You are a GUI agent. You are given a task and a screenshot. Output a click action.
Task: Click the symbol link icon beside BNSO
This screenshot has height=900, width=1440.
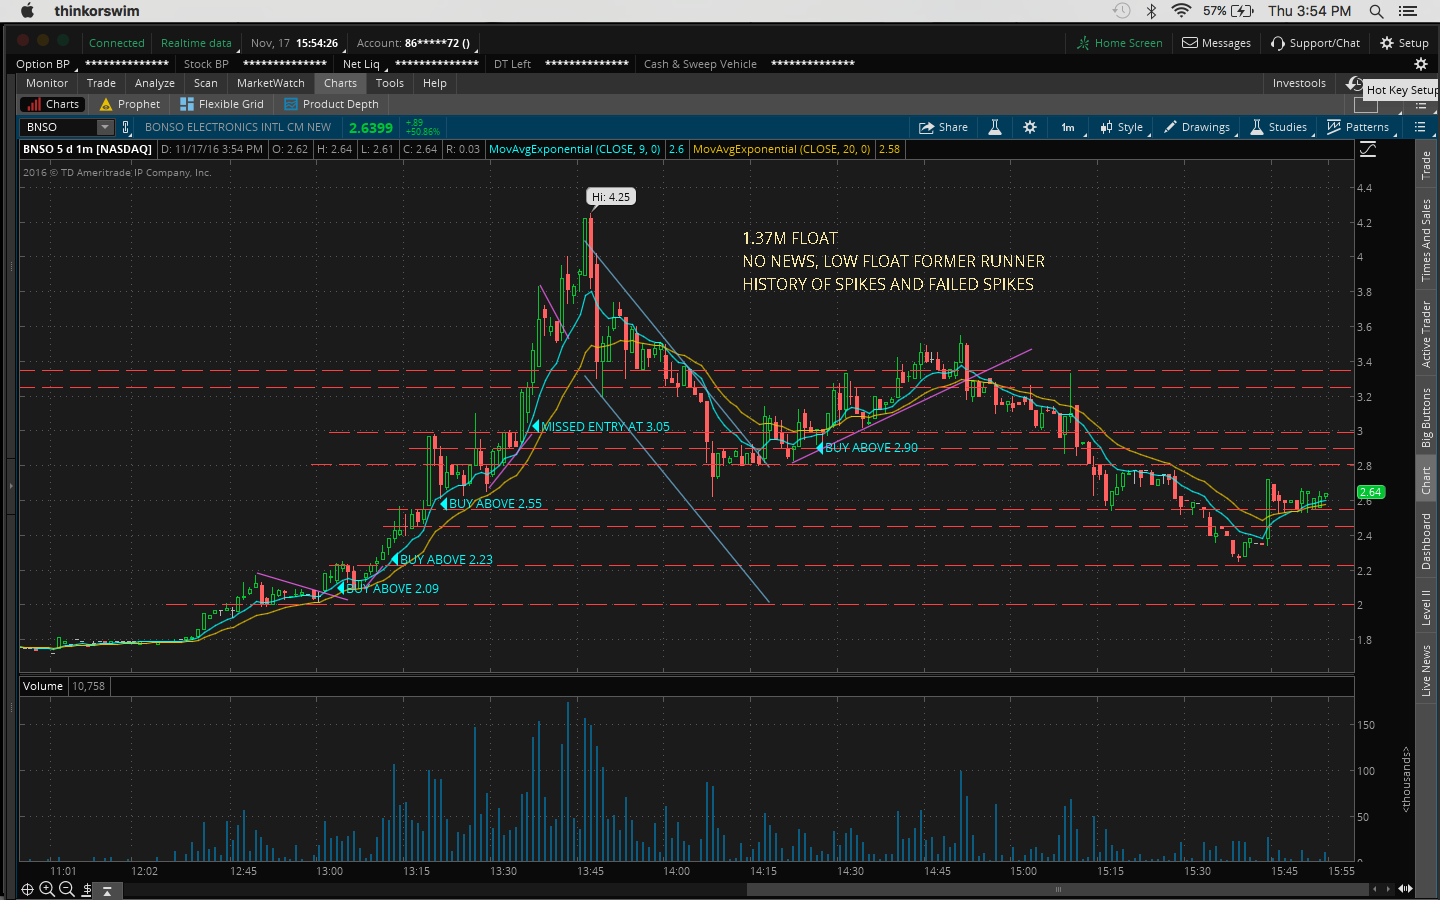126,127
